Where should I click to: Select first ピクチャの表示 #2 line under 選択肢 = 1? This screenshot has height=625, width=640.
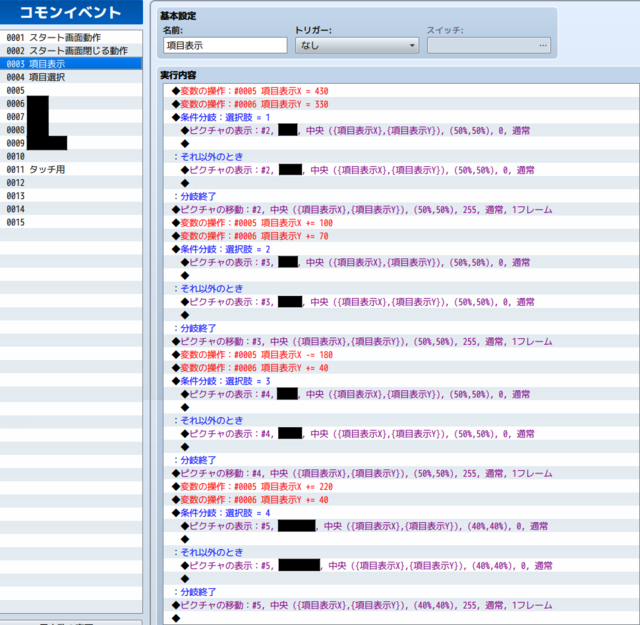[402, 130]
